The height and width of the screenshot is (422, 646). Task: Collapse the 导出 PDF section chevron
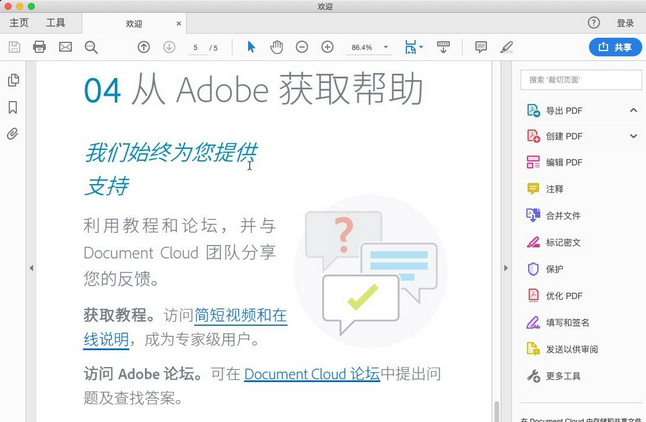[x=634, y=110]
